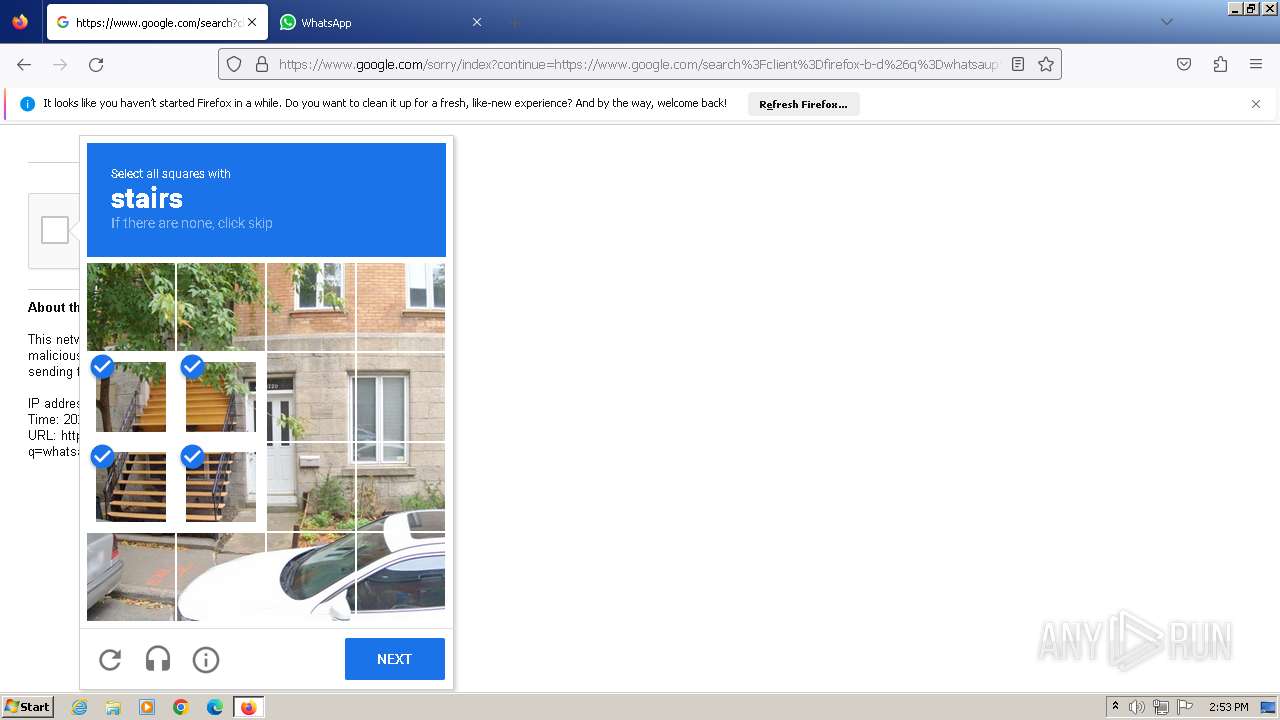Viewport: 1280px width, 720px height.
Task: Close the Google search tab
Action: point(252,22)
